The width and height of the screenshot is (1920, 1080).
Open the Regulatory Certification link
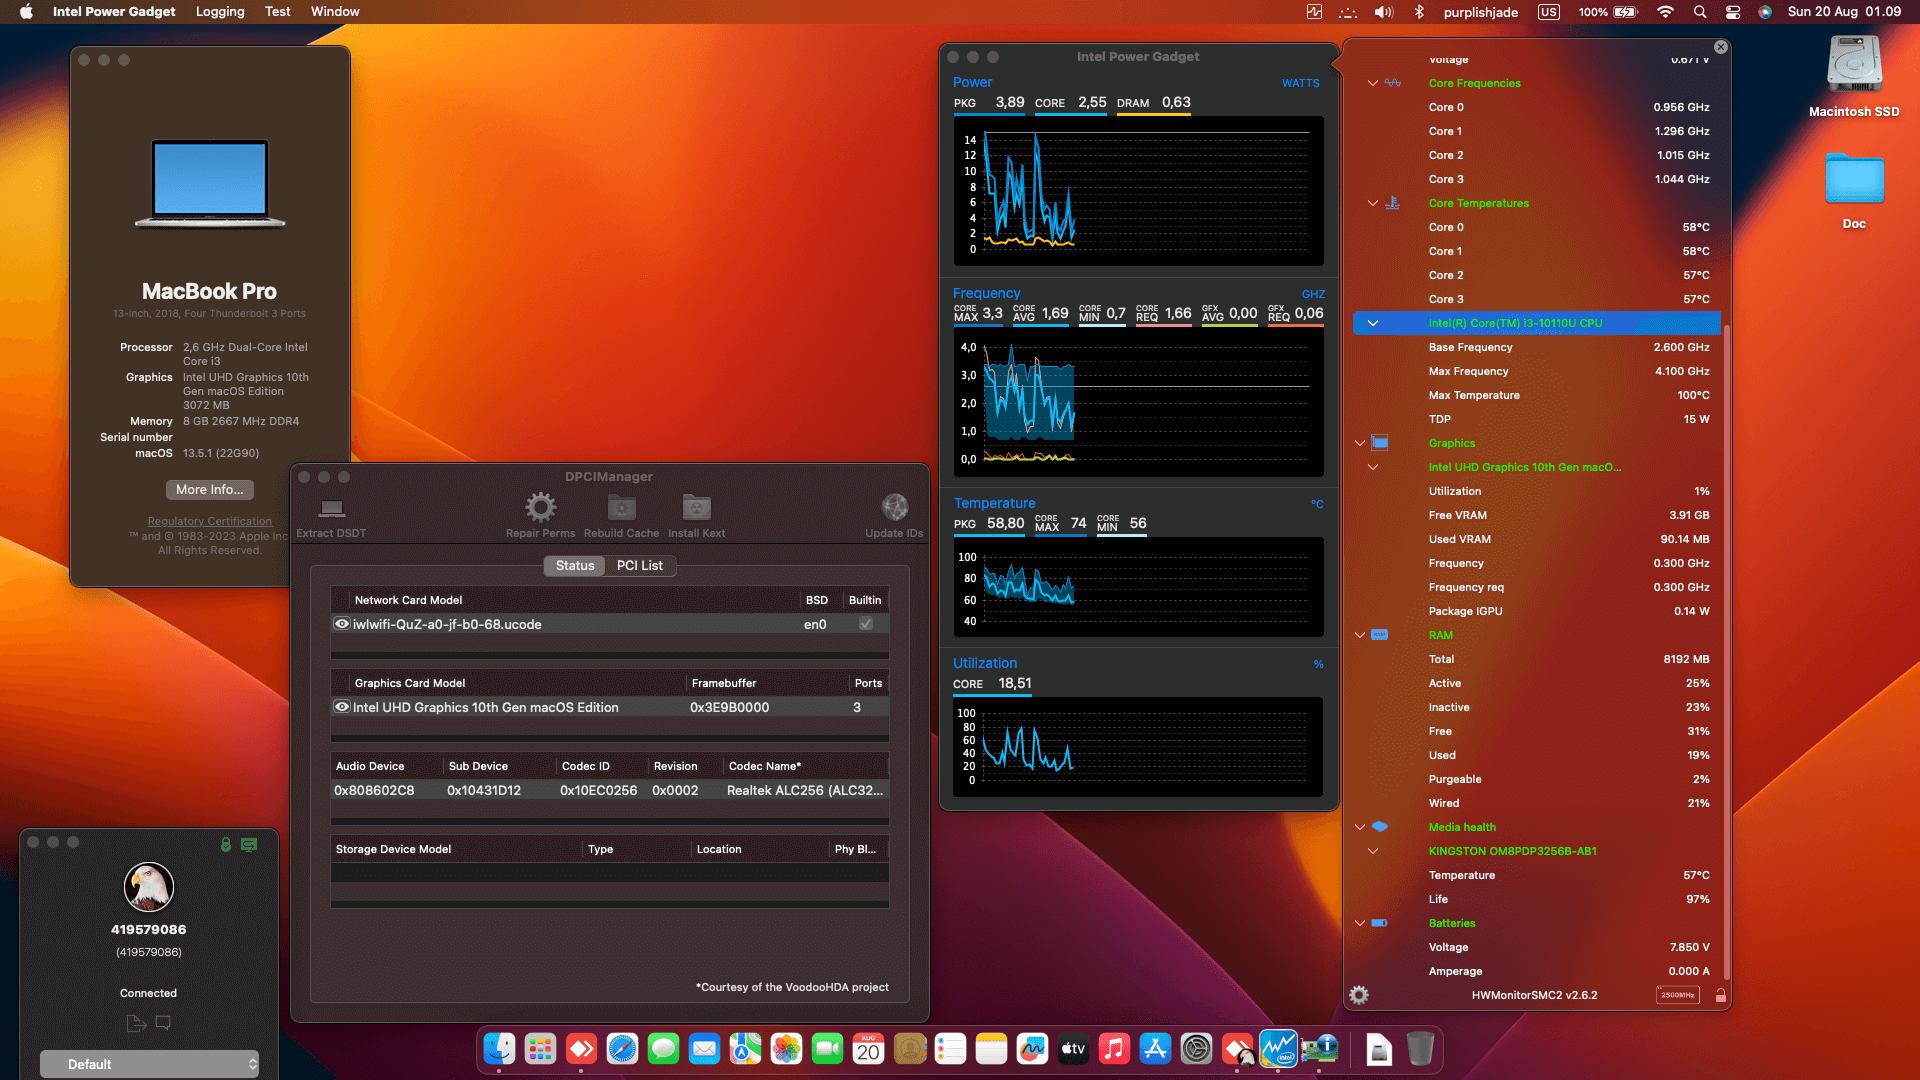click(209, 521)
